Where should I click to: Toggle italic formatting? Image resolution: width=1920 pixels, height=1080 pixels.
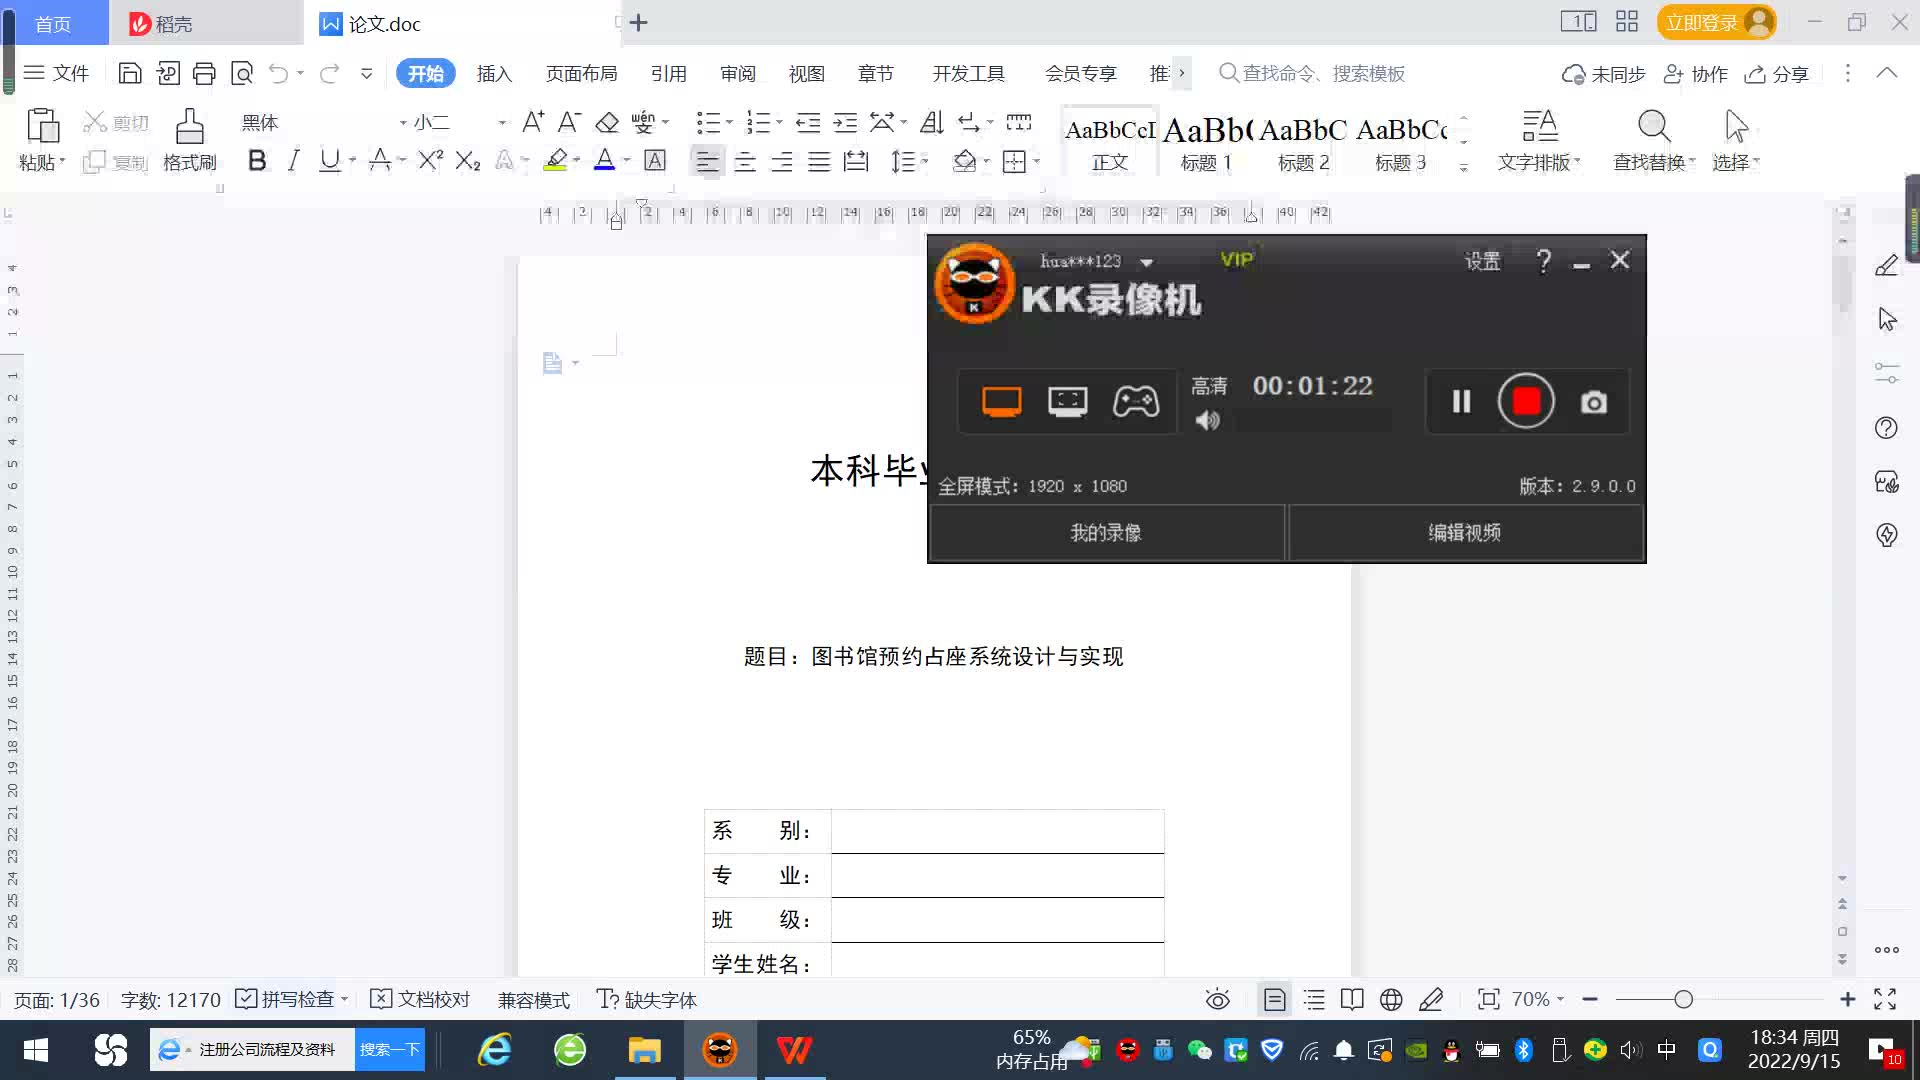click(293, 160)
